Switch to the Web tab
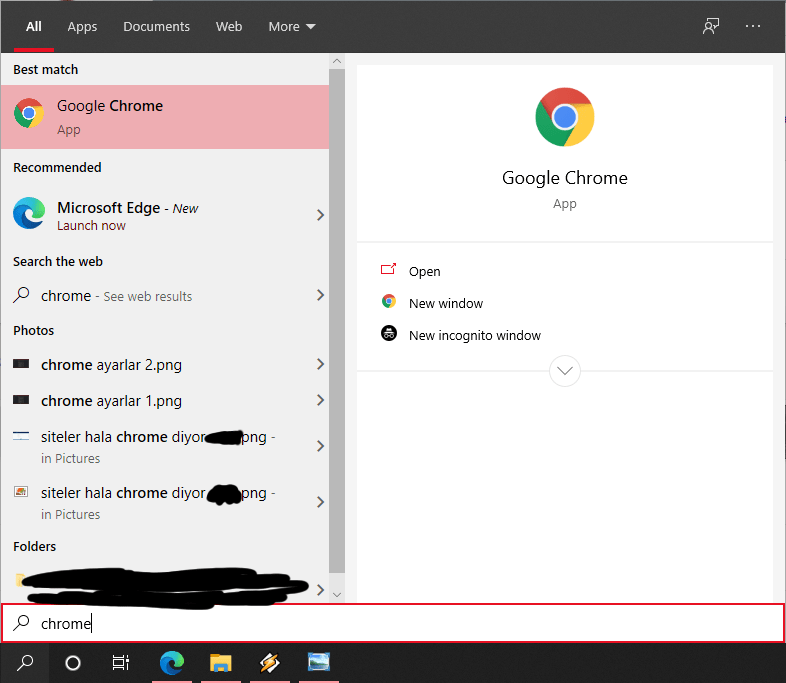The image size is (786, 683). [229, 27]
